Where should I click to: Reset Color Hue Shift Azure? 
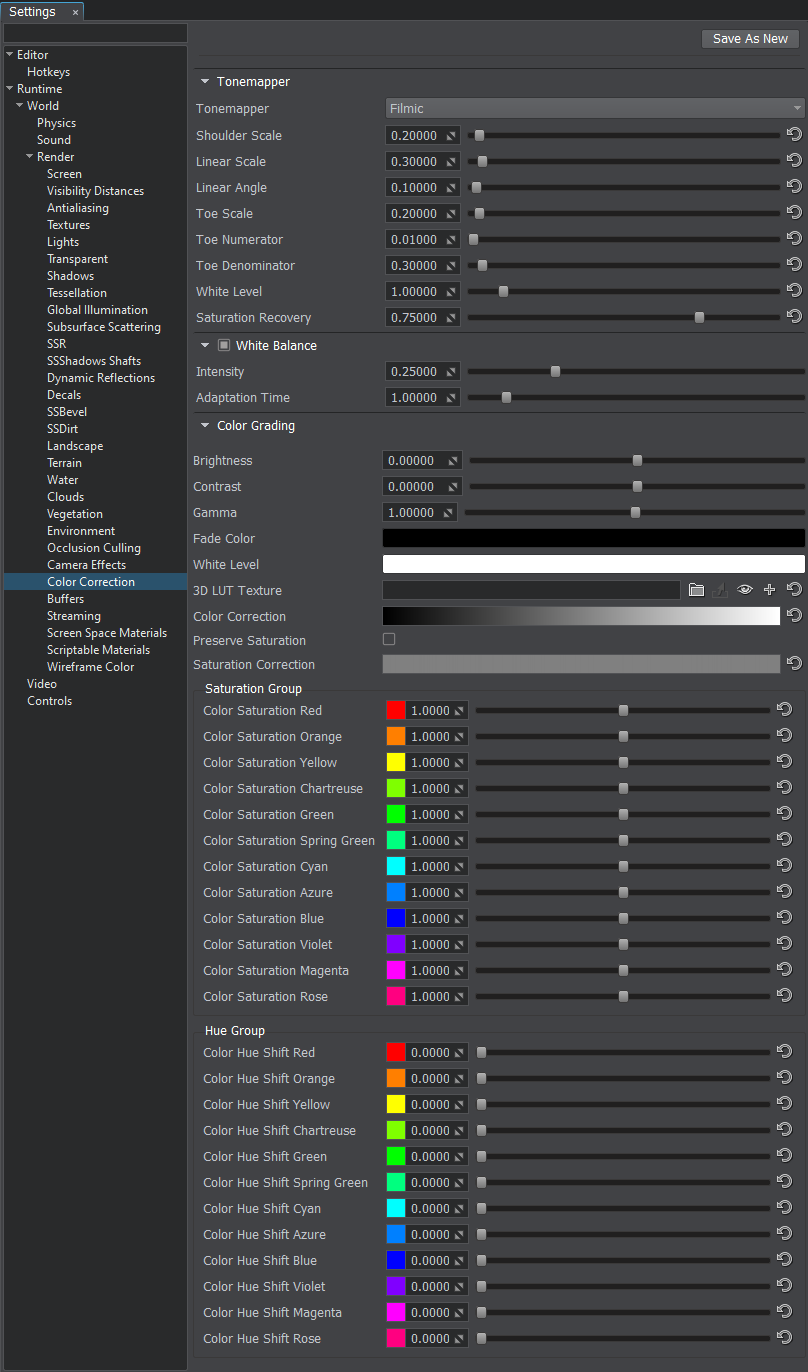coord(784,1234)
